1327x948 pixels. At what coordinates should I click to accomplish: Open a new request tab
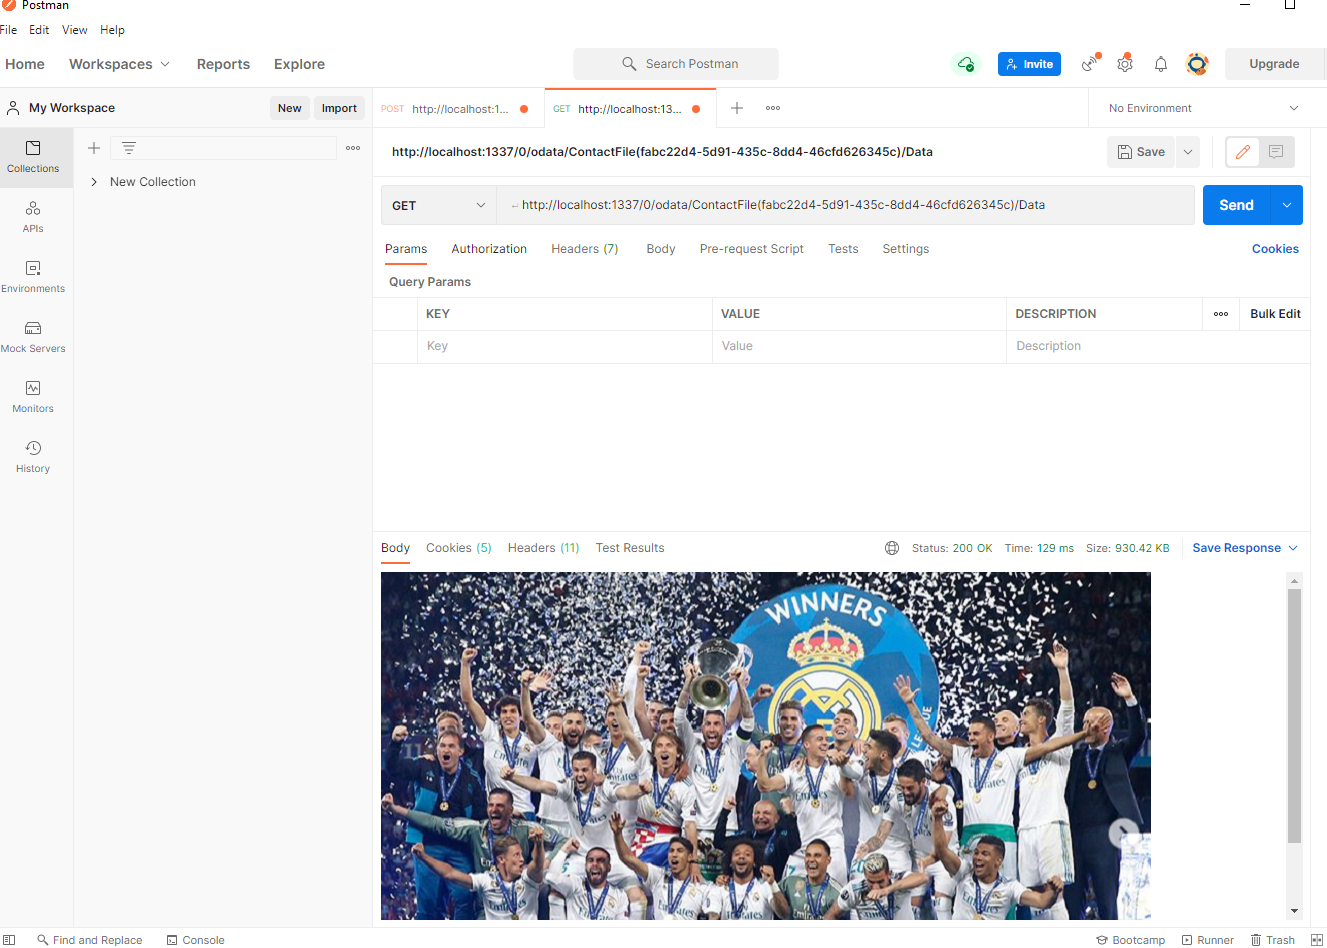737,108
